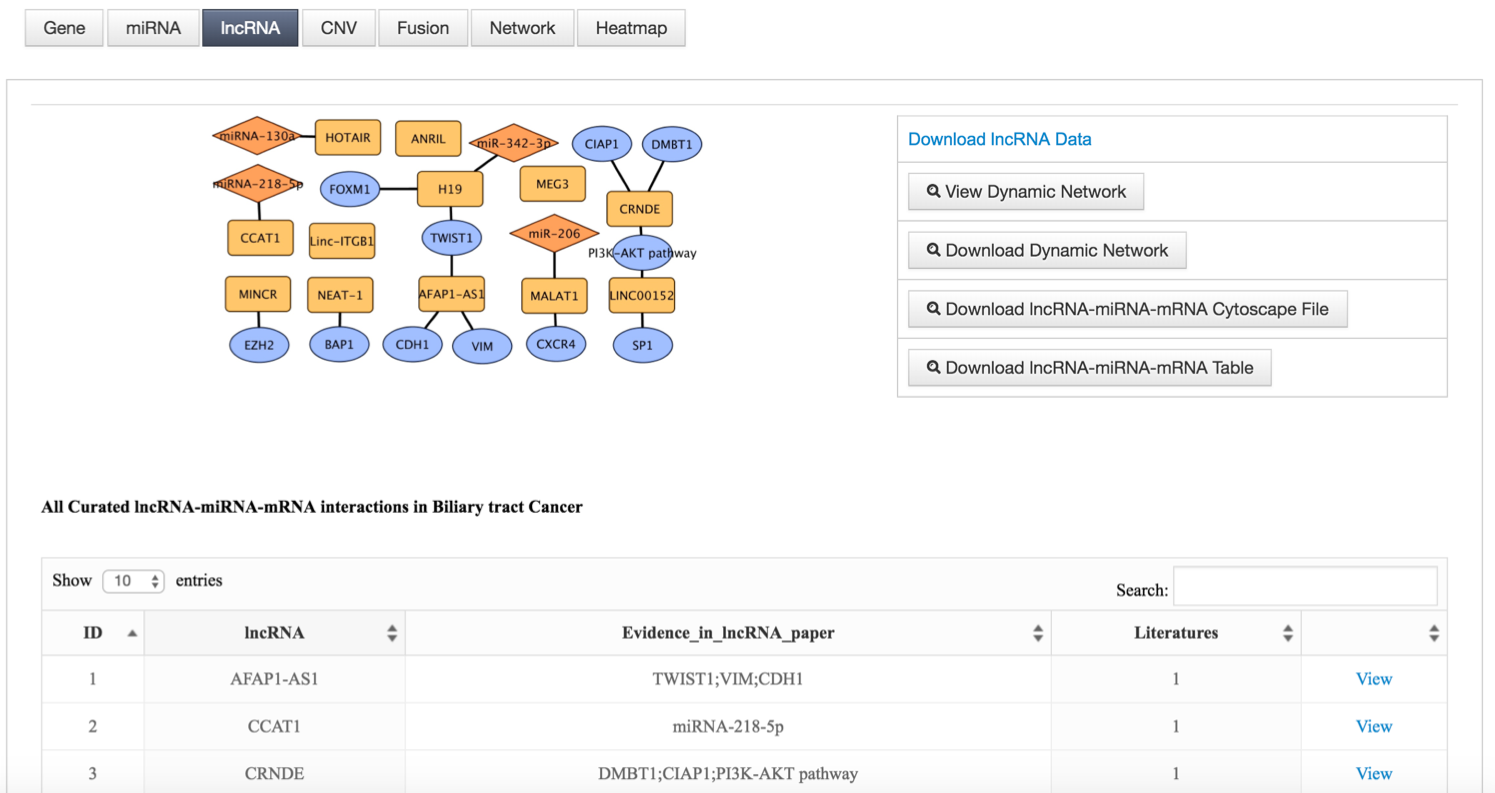
Task: Select the MALAT1 lncRNA node
Action: (553, 296)
